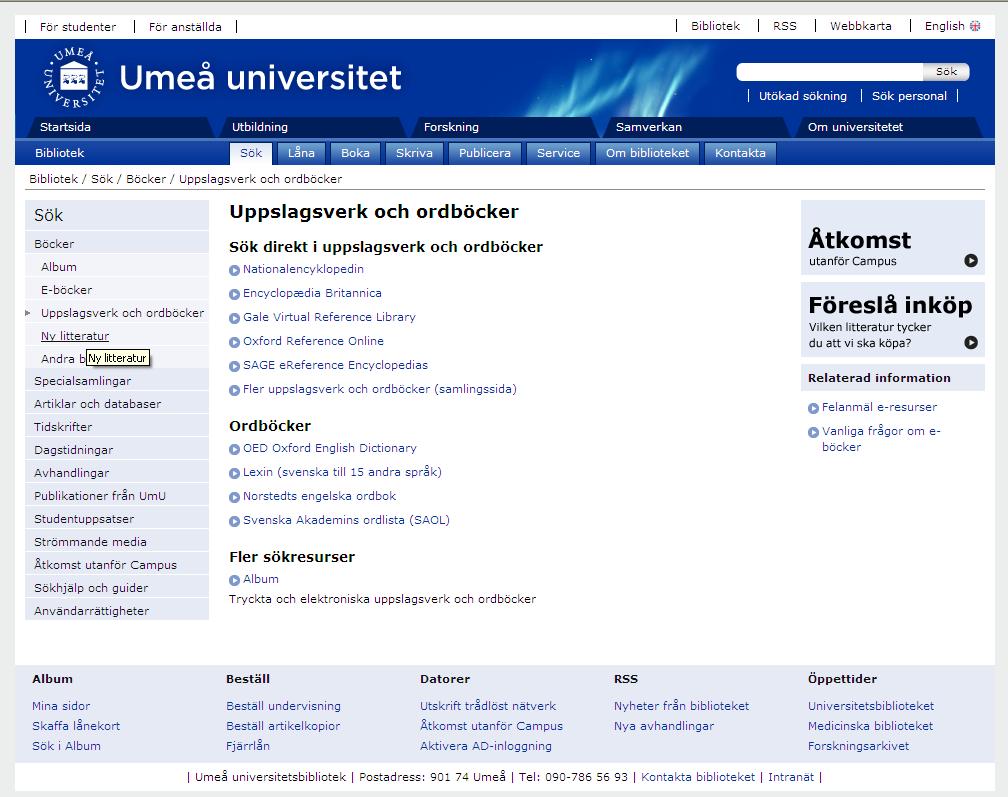Open RSS link in top bar

[x=784, y=26]
